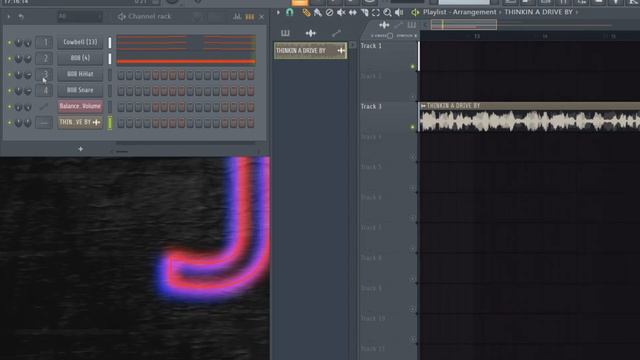Switch playlist tab to audio clips icon
Screen dimensions: 640x360
[384, 25]
